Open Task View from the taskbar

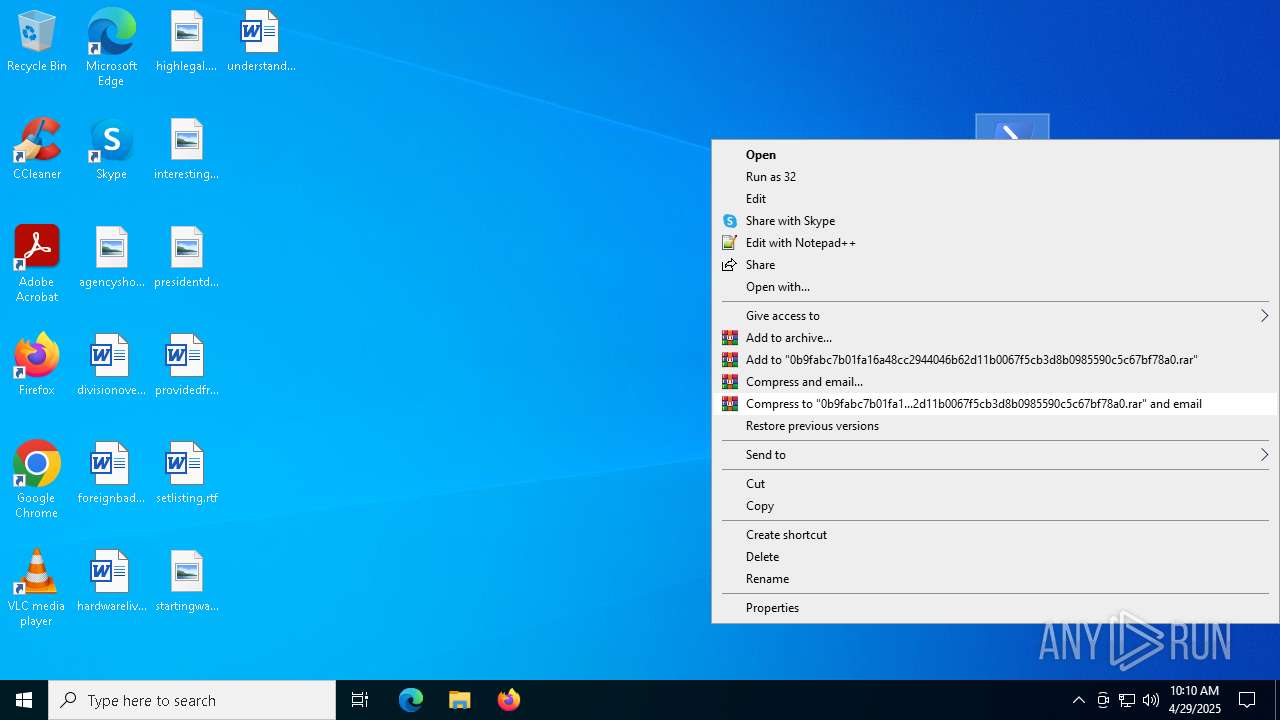360,700
